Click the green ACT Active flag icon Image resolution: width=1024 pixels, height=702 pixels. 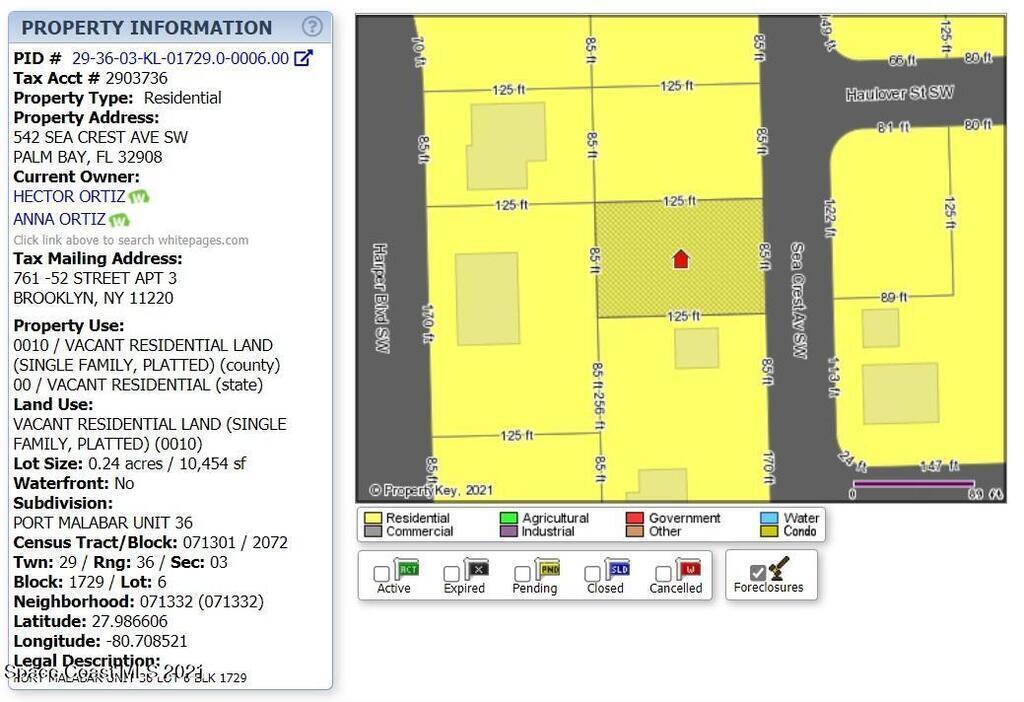click(407, 570)
